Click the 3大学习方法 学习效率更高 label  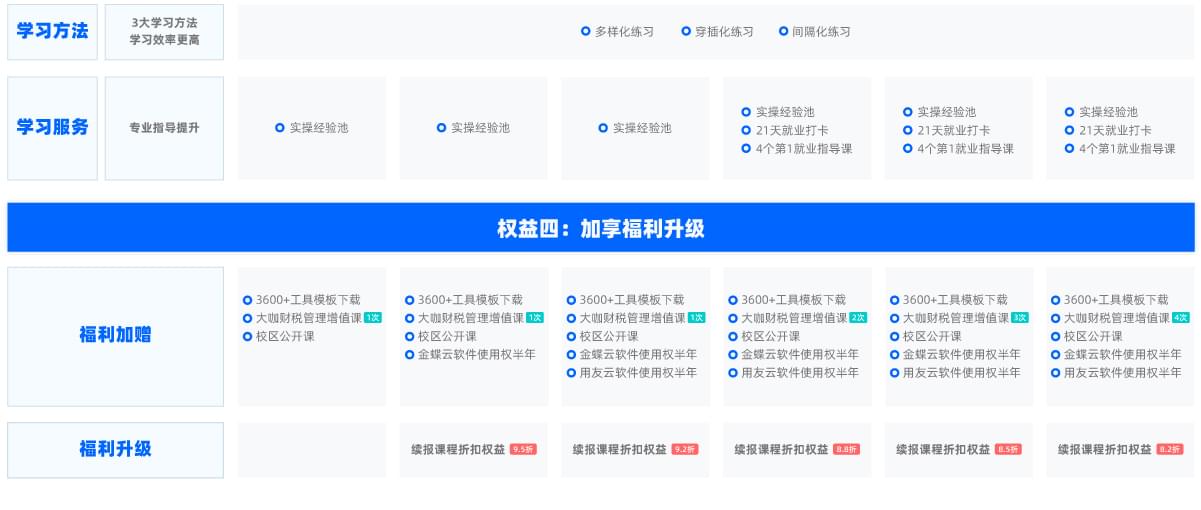(164, 32)
